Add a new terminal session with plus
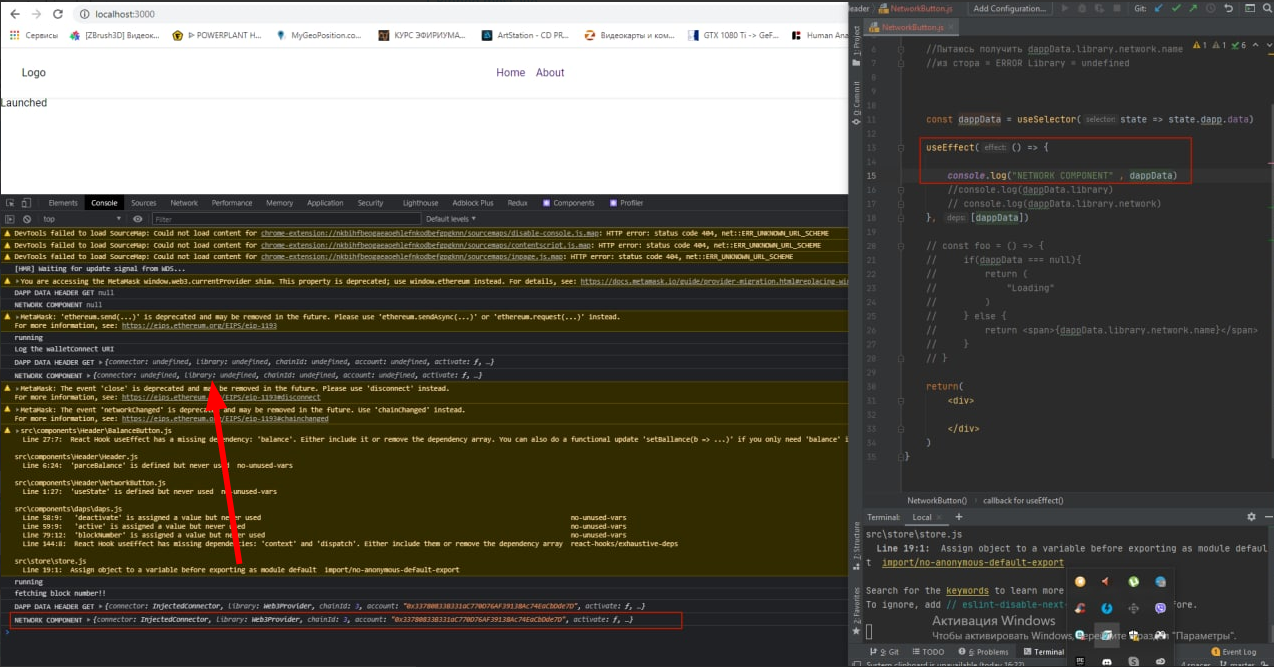Viewport: 1274px width, 667px height. 958,517
